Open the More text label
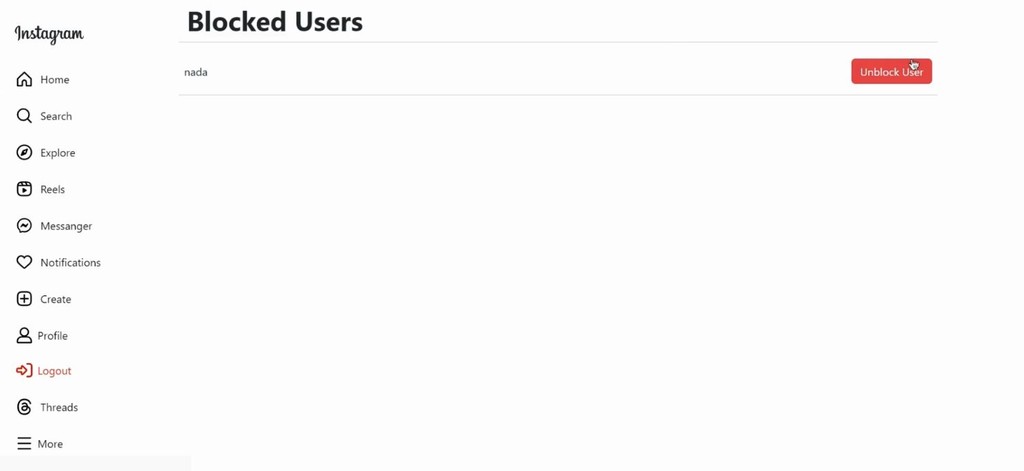The width and height of the screenshot is (1024, 471). click(x=50, y=444)
